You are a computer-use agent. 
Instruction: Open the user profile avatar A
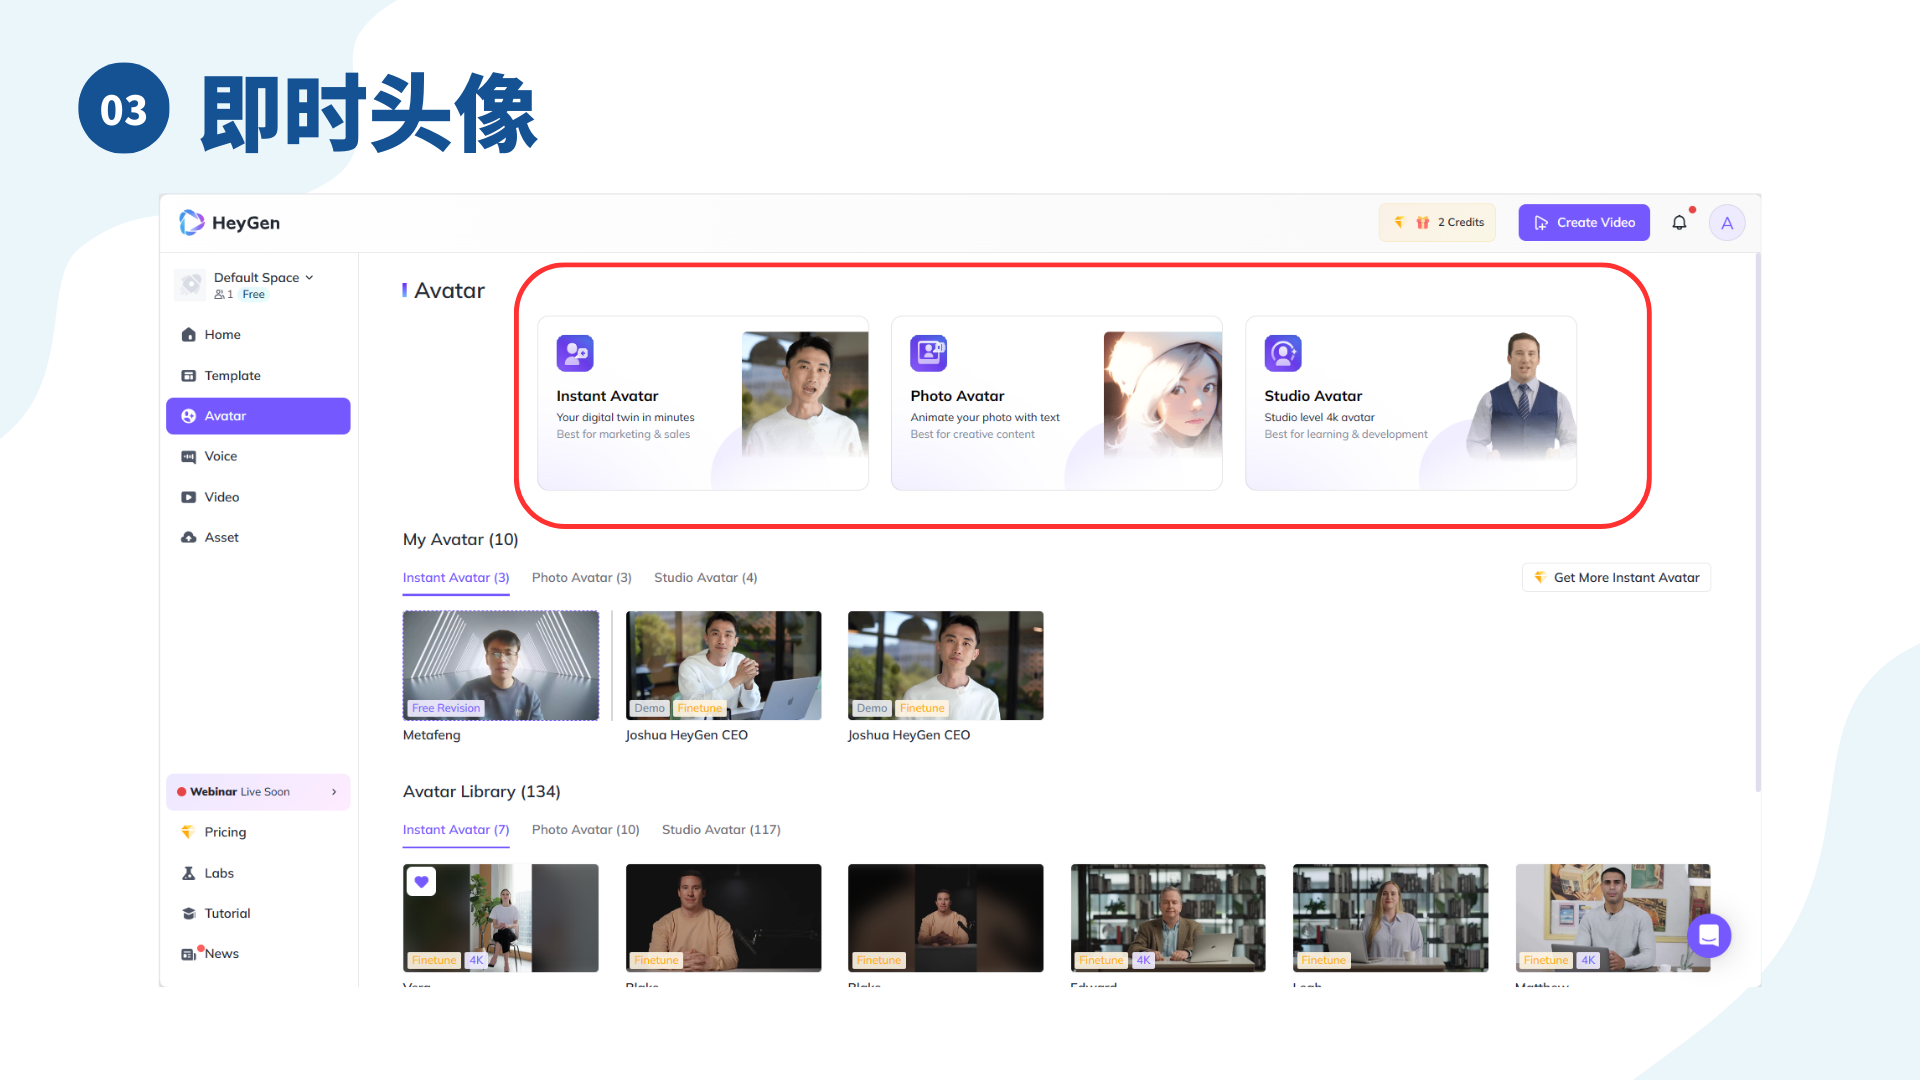click(x=1727, y=223)
